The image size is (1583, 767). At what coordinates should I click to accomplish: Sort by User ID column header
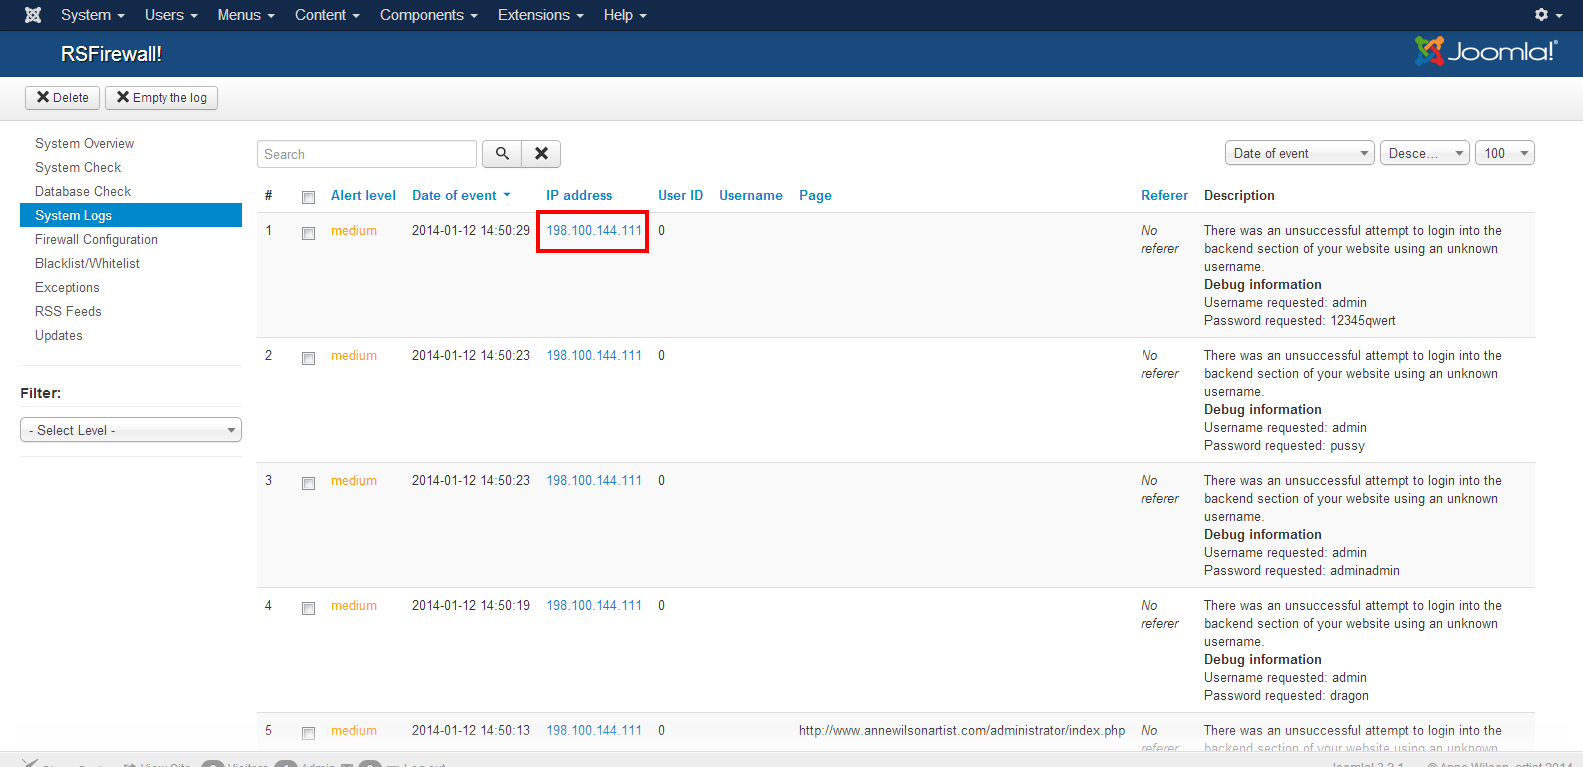pos(680,195)
